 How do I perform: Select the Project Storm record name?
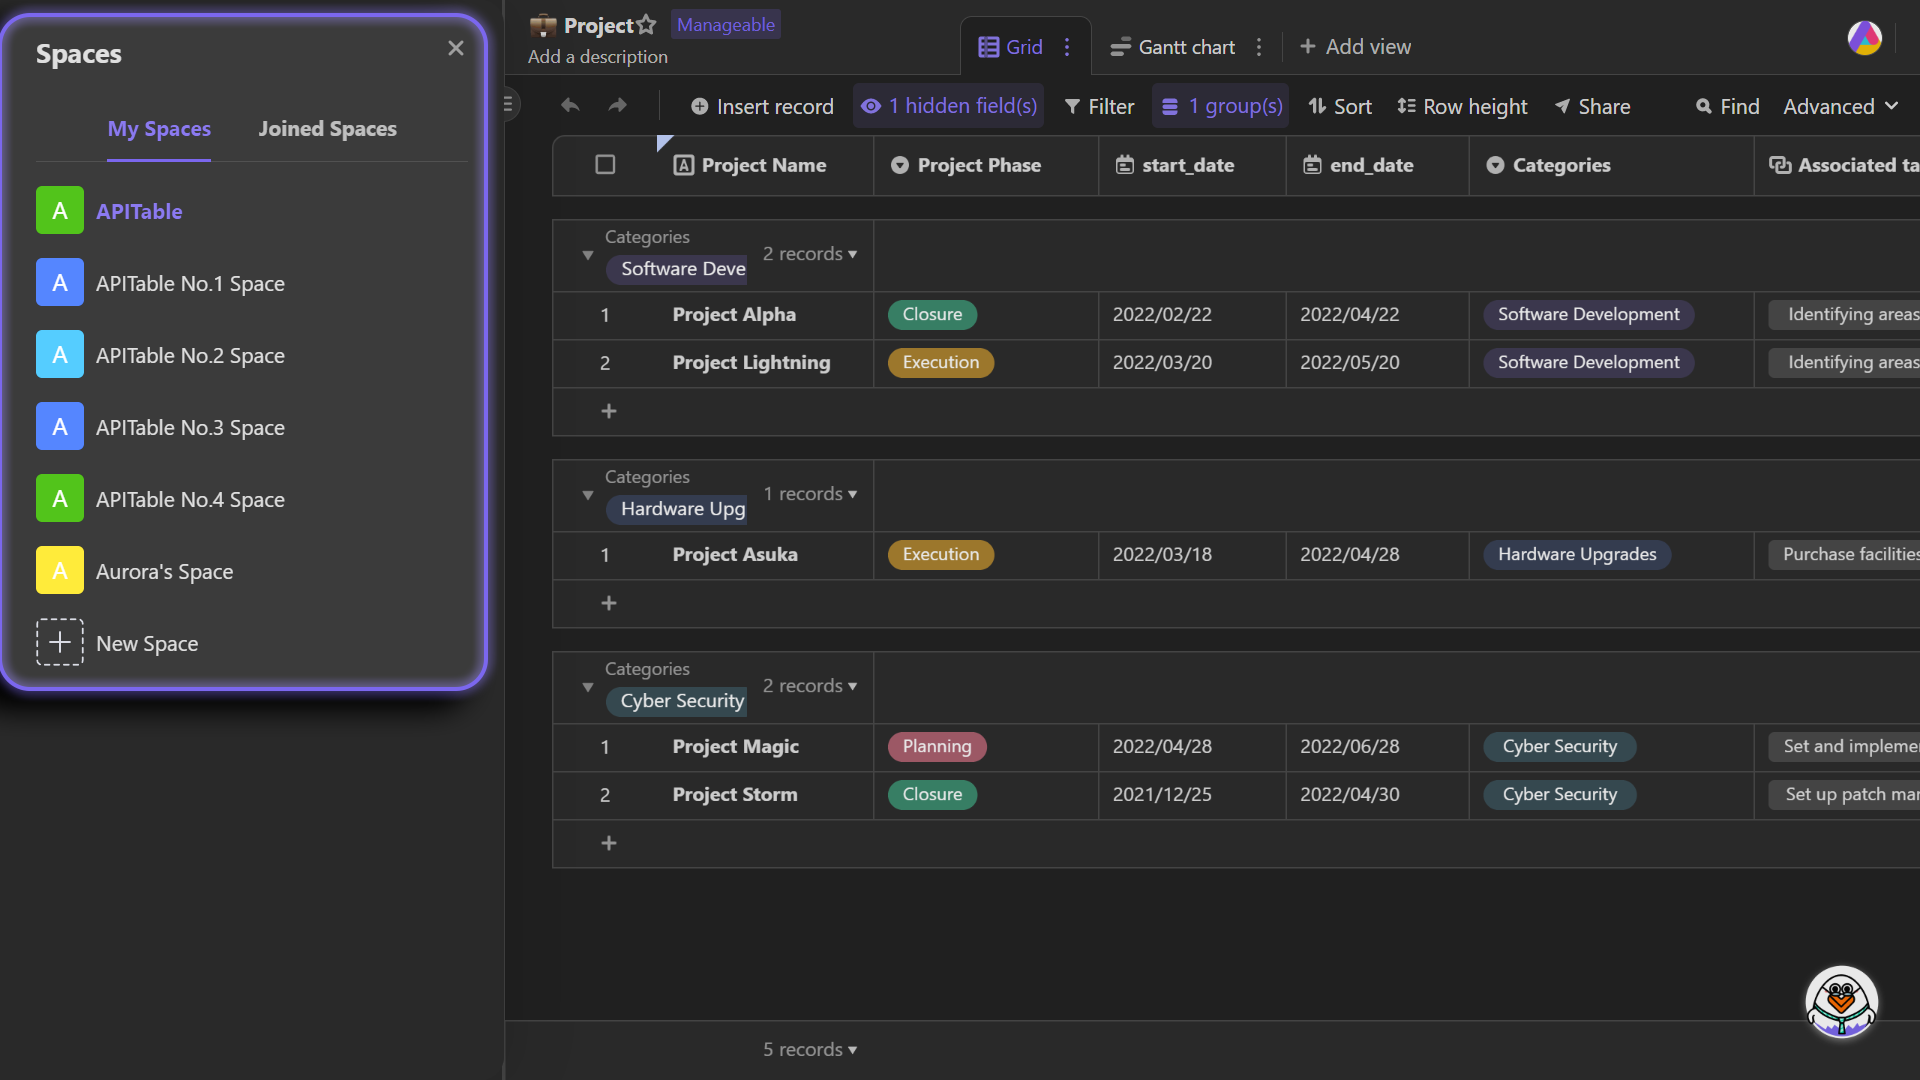coord(735,794)
